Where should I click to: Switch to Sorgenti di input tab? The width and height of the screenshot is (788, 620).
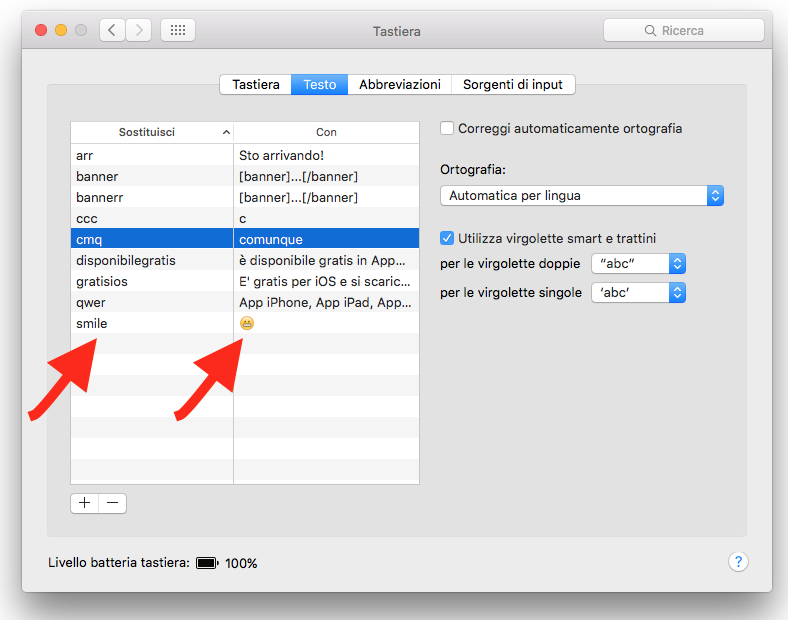pyautogui.click(x=513, y=84)
